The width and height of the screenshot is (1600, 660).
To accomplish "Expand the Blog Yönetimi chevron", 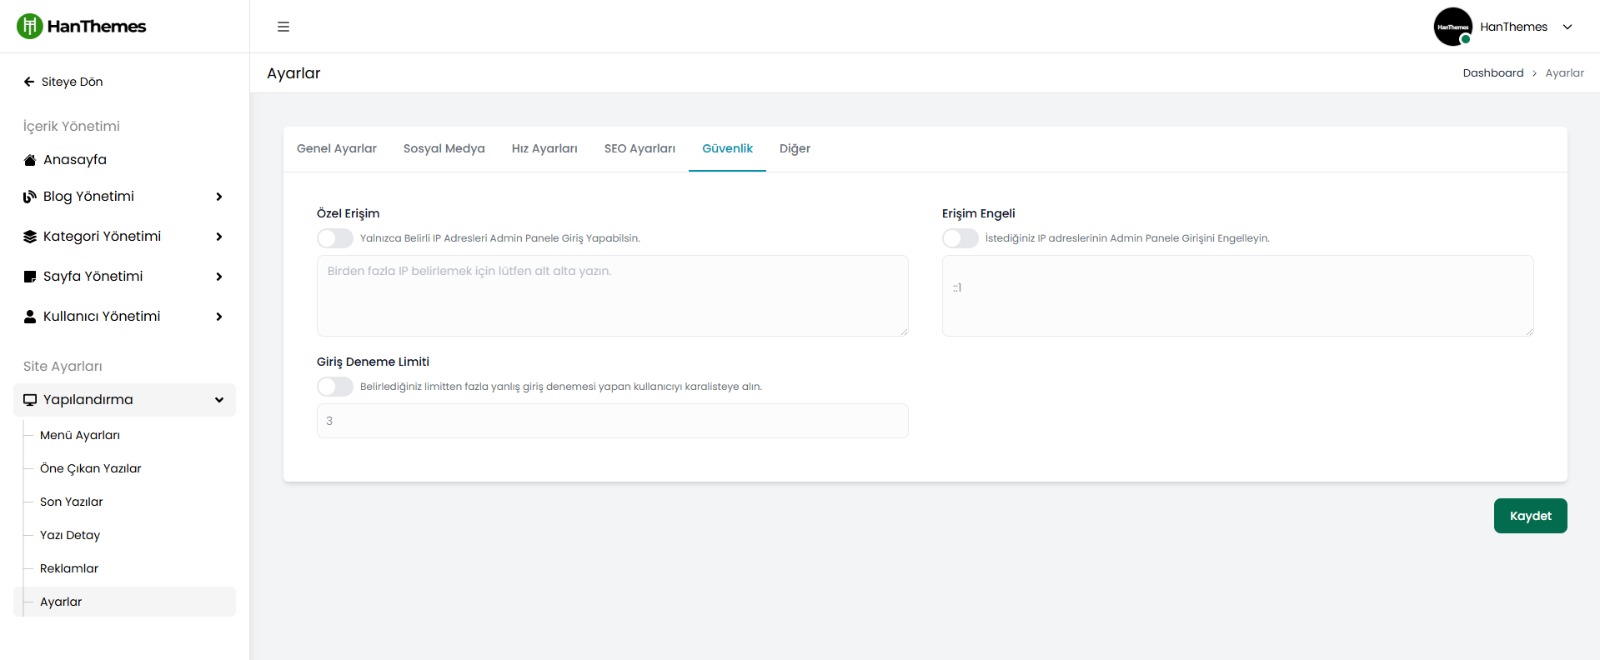I will pos(219,197).
